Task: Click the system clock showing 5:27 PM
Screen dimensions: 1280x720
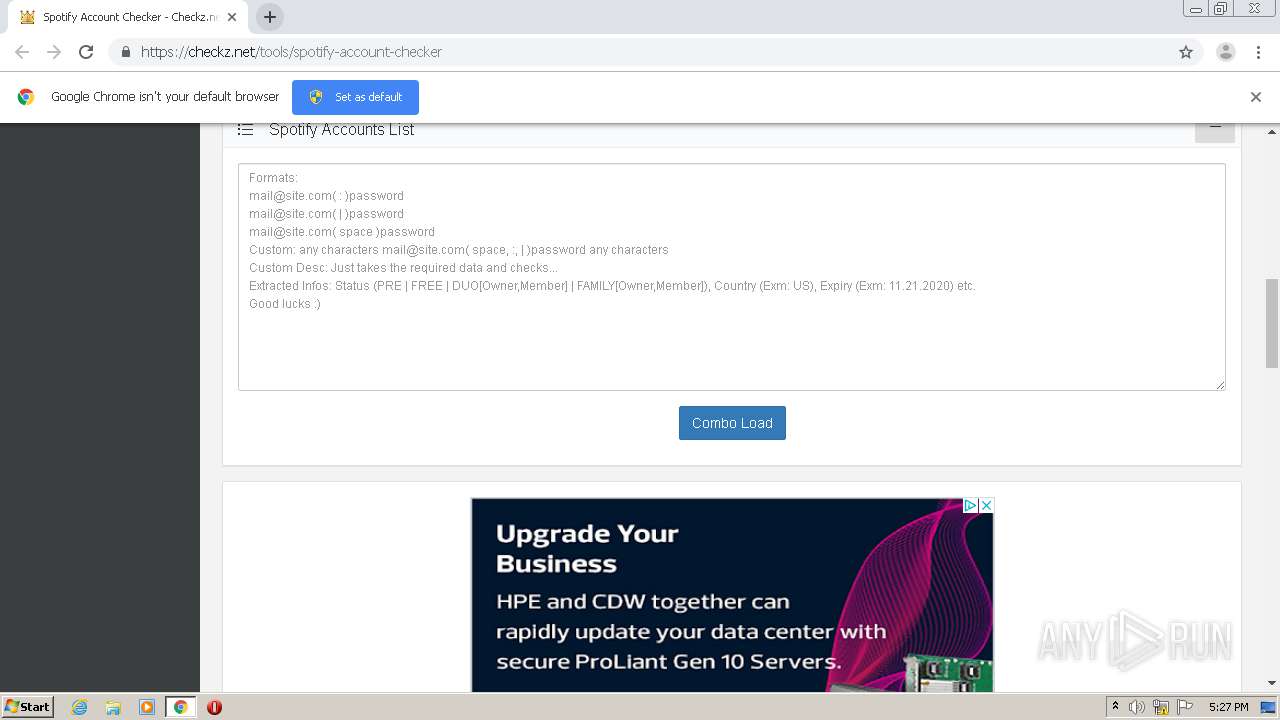Action: click(x=1228, y=707)
